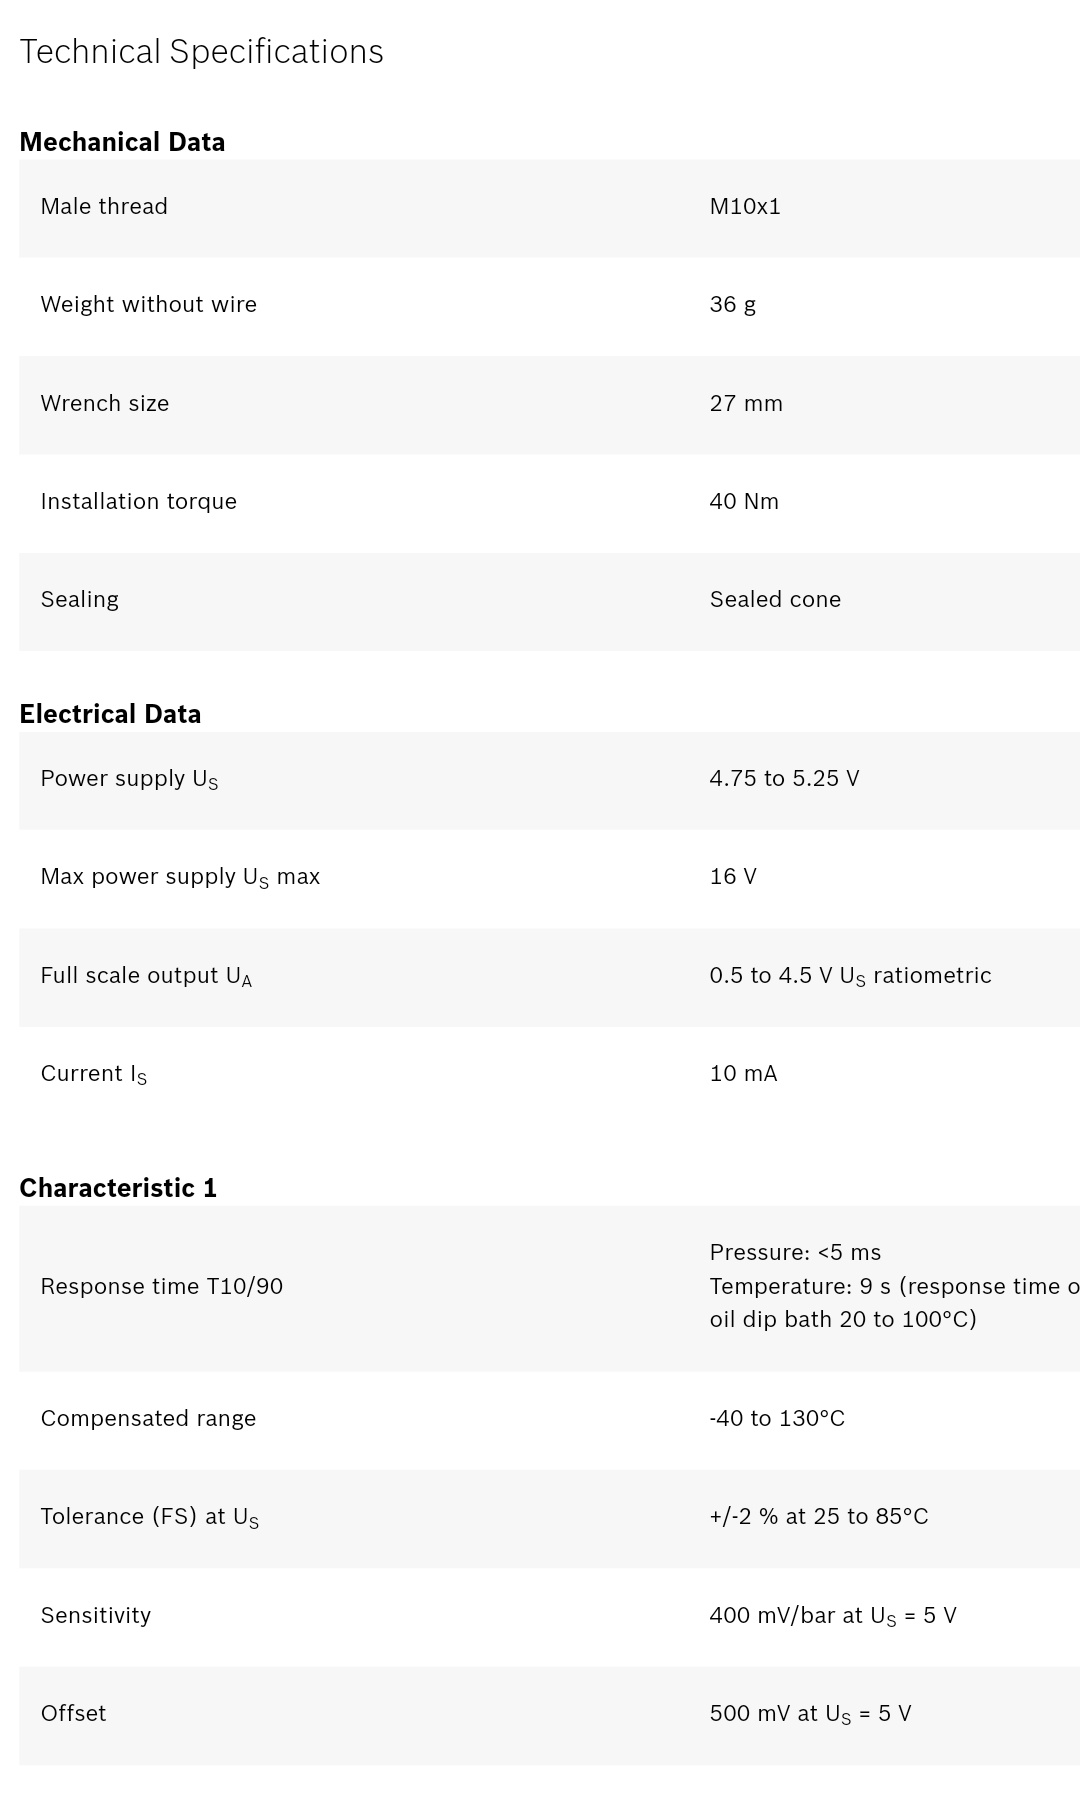Click the Characteristic 1 section heading
Screen dimensions: 1080x1793
pos(118,1188)
